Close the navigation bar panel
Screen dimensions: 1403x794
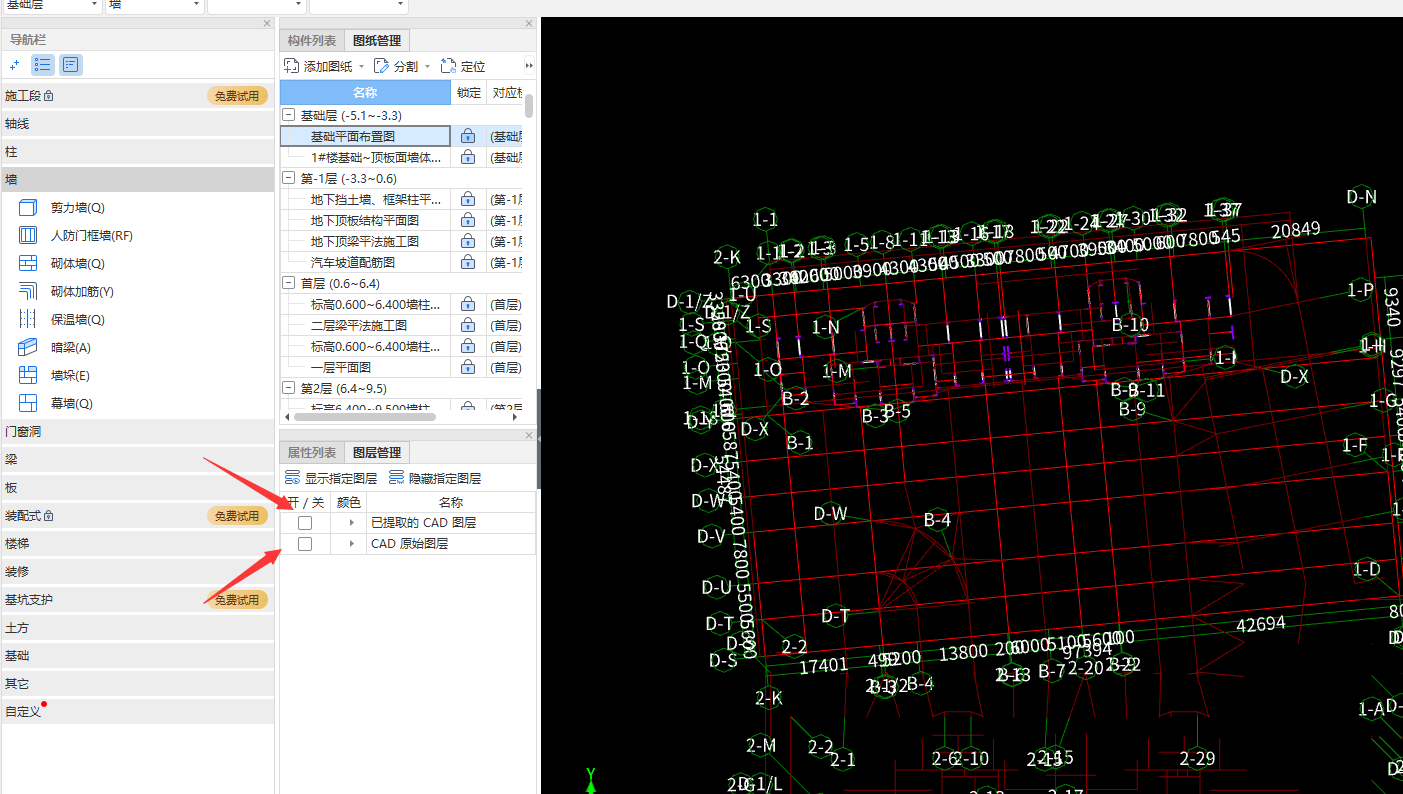[x=267, y=23]
